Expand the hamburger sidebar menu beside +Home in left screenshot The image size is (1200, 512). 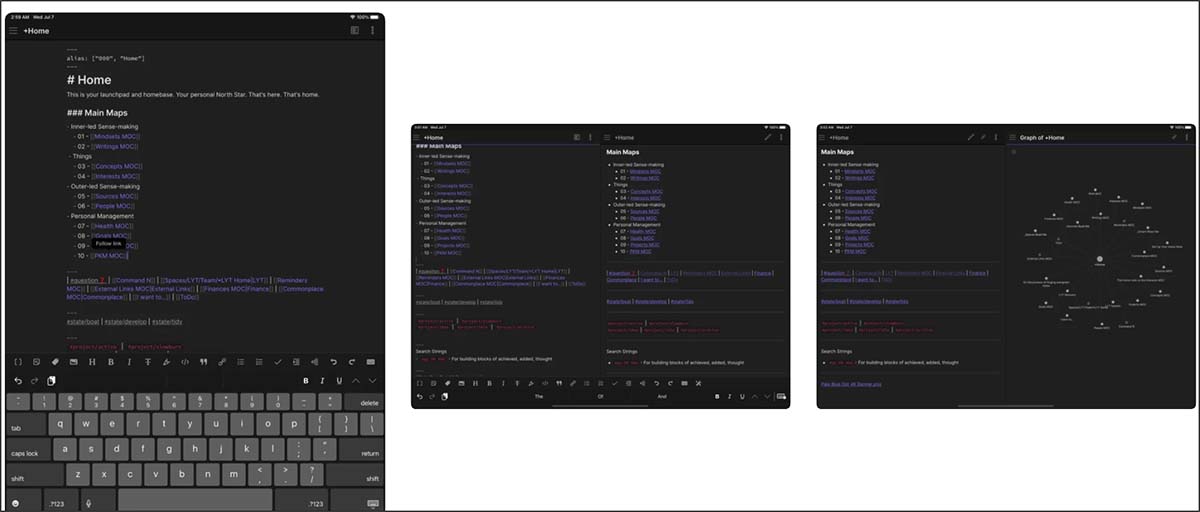tap(13, 31)
